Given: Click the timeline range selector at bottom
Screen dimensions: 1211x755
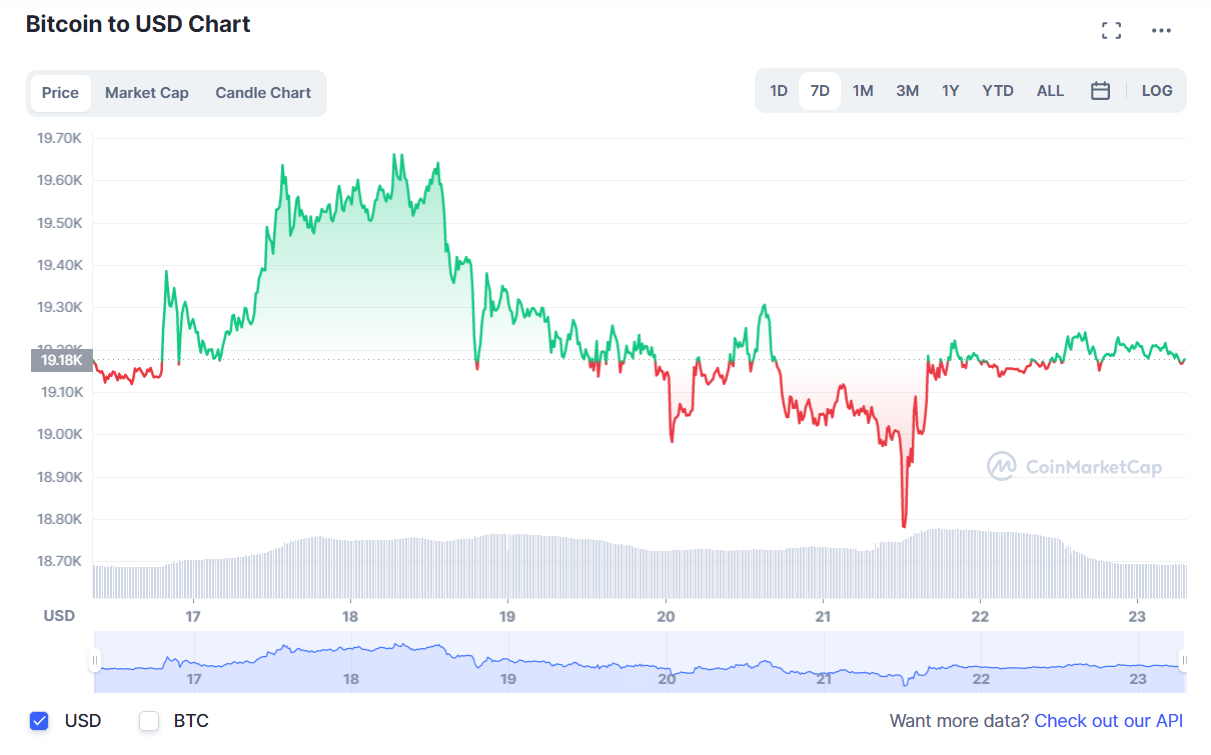Looking at the screenshot, I should point(640,660).
